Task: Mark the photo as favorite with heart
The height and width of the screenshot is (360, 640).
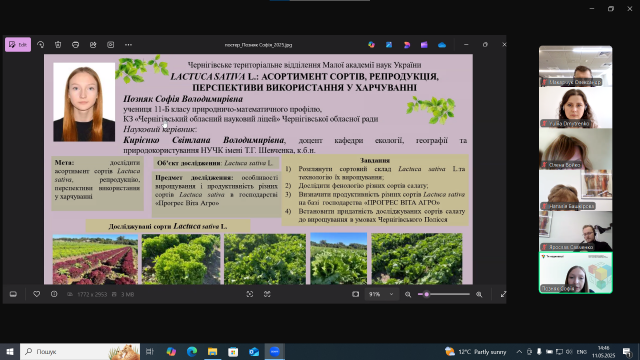Action: pos(36,294)
